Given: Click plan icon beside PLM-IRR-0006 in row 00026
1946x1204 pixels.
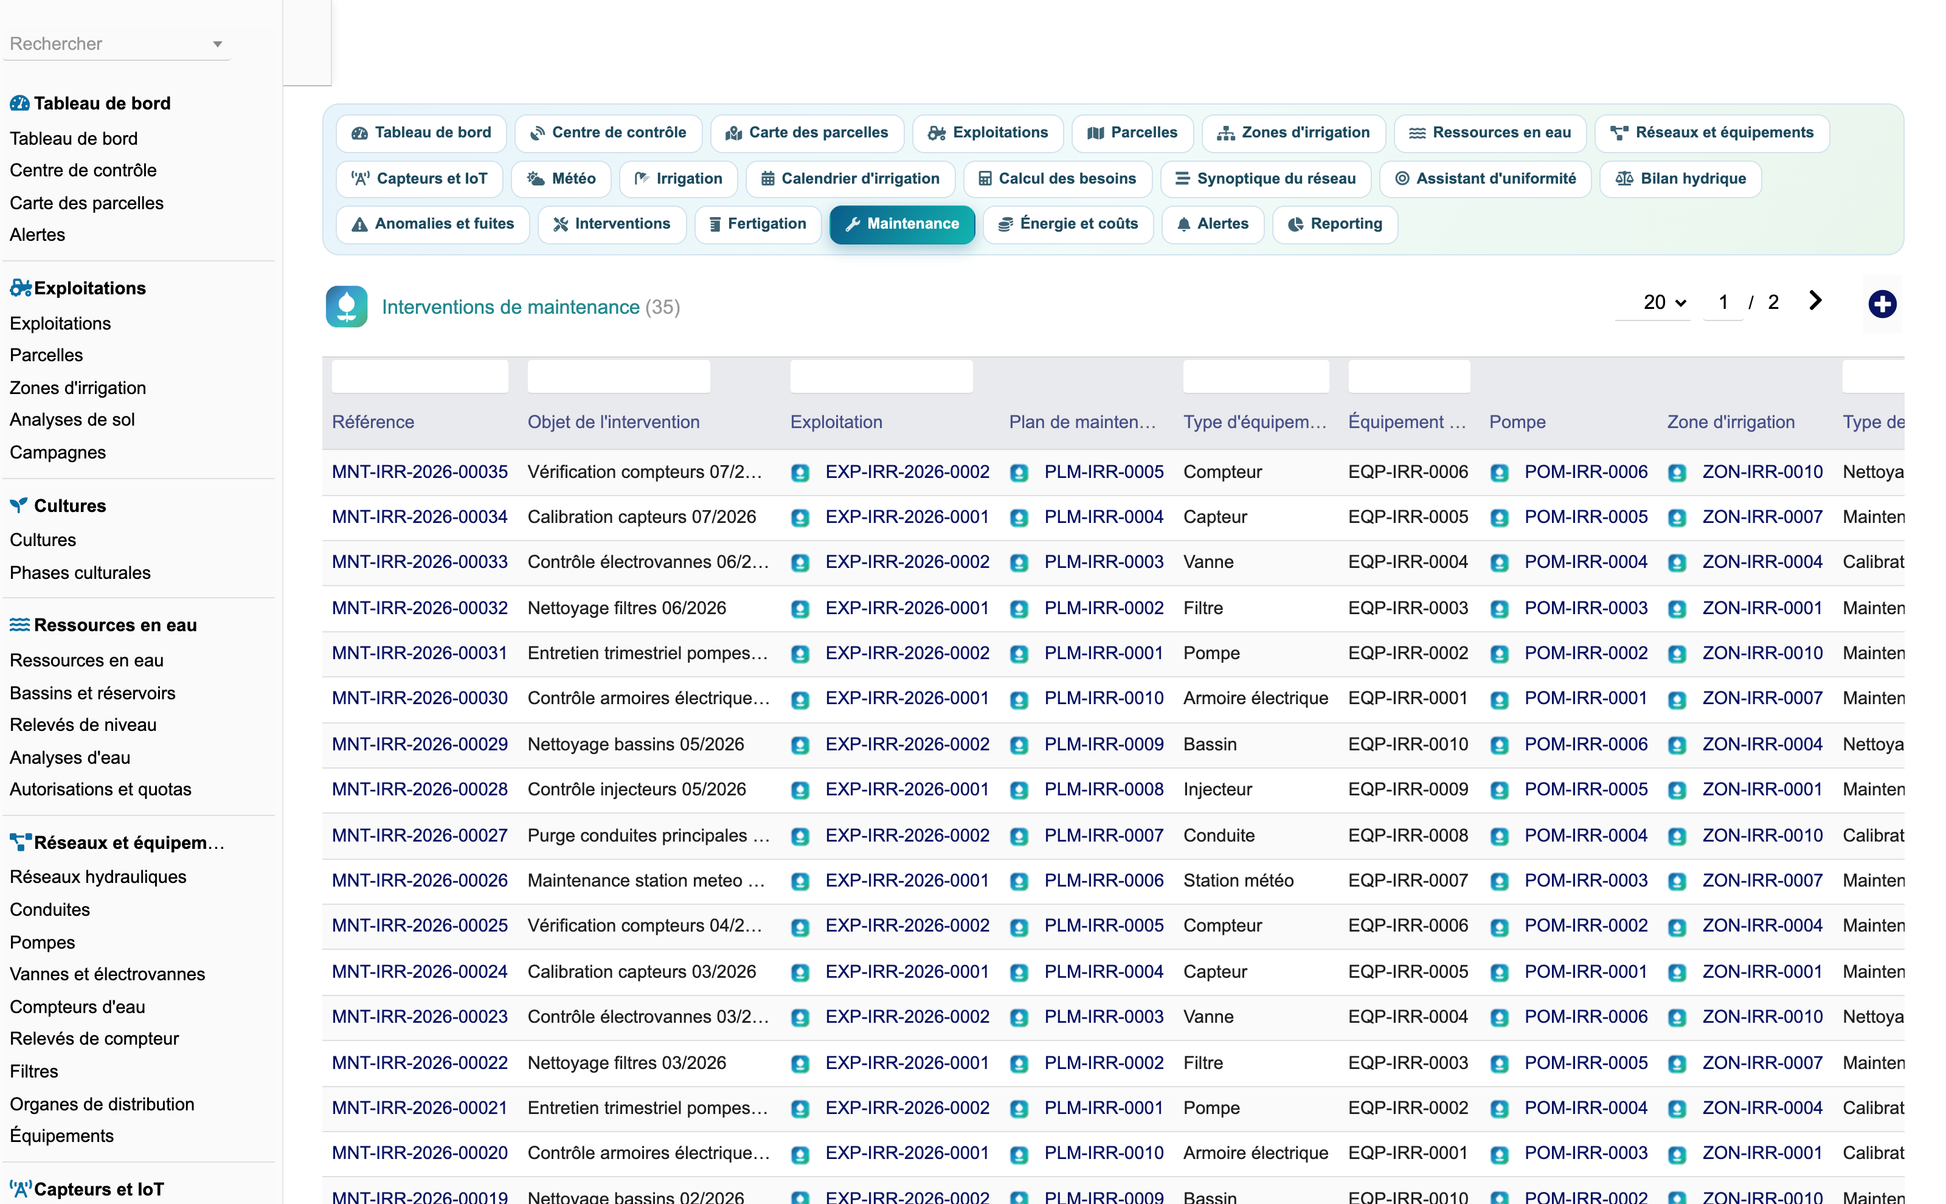Looking at the screenshot, I should [1019, 882].
